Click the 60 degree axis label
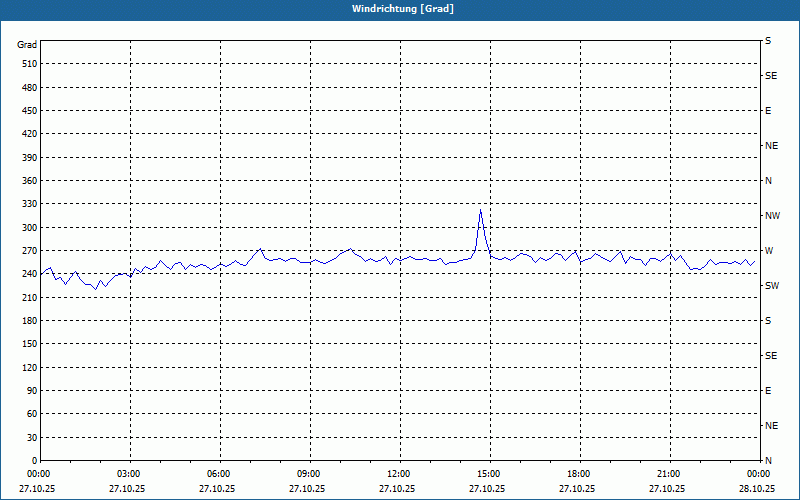 point(32,414)
